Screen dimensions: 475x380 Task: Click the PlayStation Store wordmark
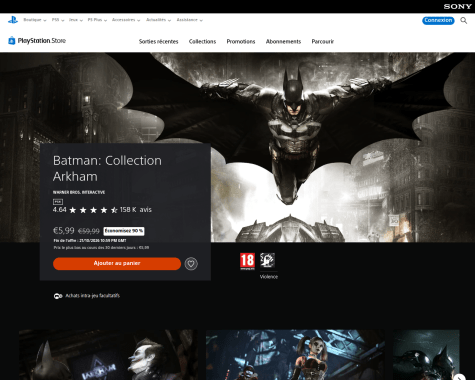pyautogui.click(x=42, y=41)
